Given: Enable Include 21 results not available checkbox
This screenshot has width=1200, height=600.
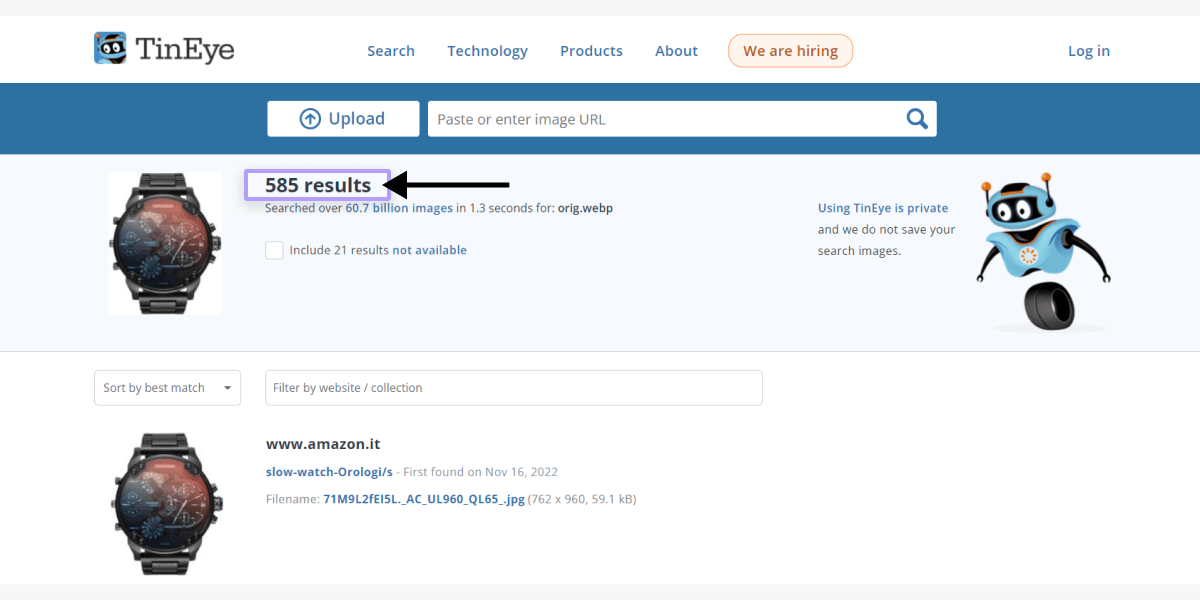Looking at the screenshot, I should coord(274,250).
